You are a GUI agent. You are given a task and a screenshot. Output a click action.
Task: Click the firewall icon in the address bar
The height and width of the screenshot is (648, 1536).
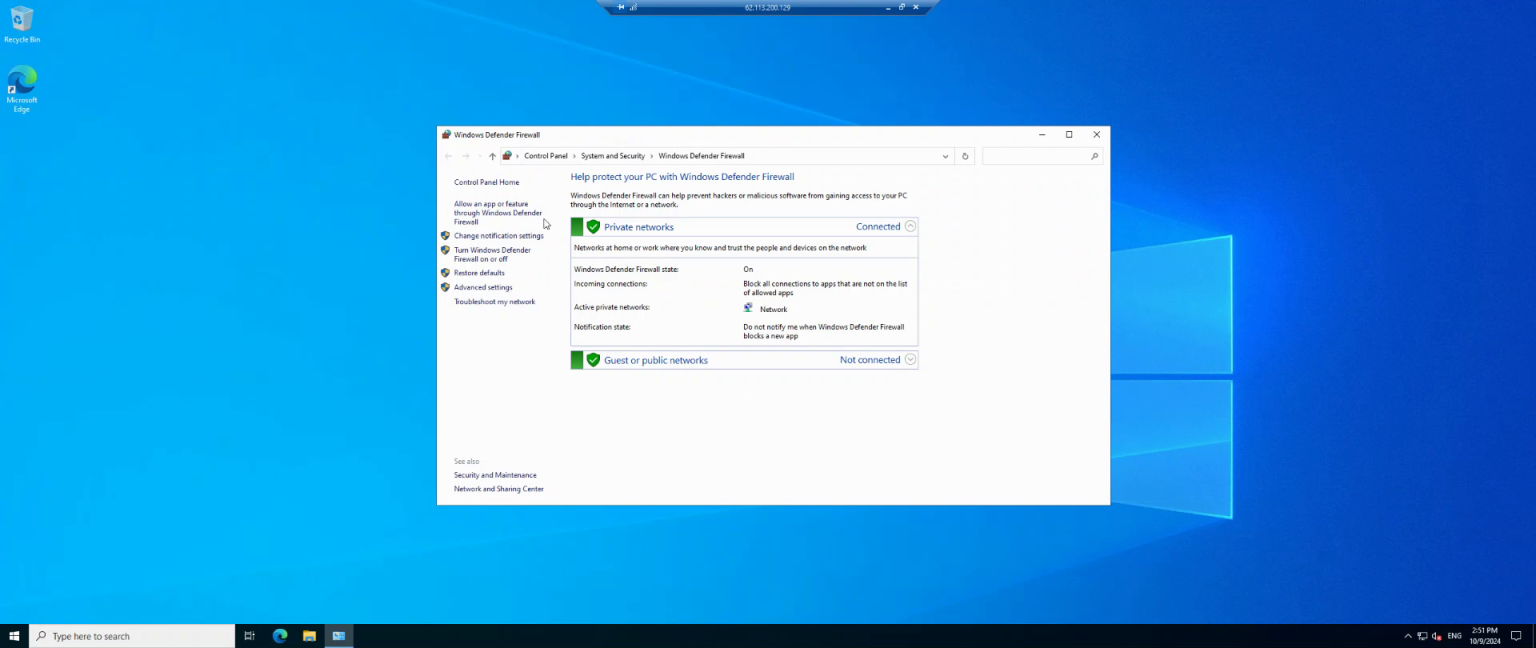[506, 155]
